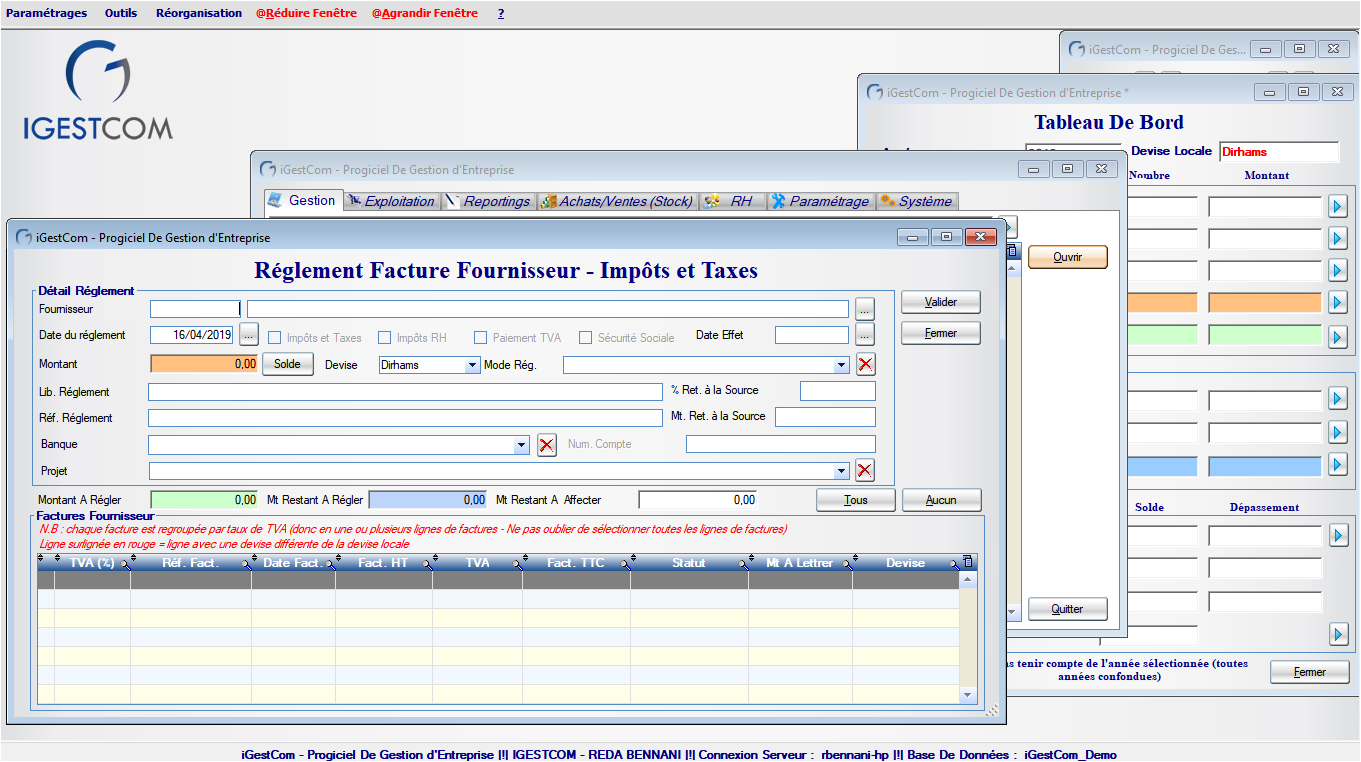1361x762 pixels.
Task: Arrow button on Tableau De Bord orange row
Action: tap(1338, 302)
